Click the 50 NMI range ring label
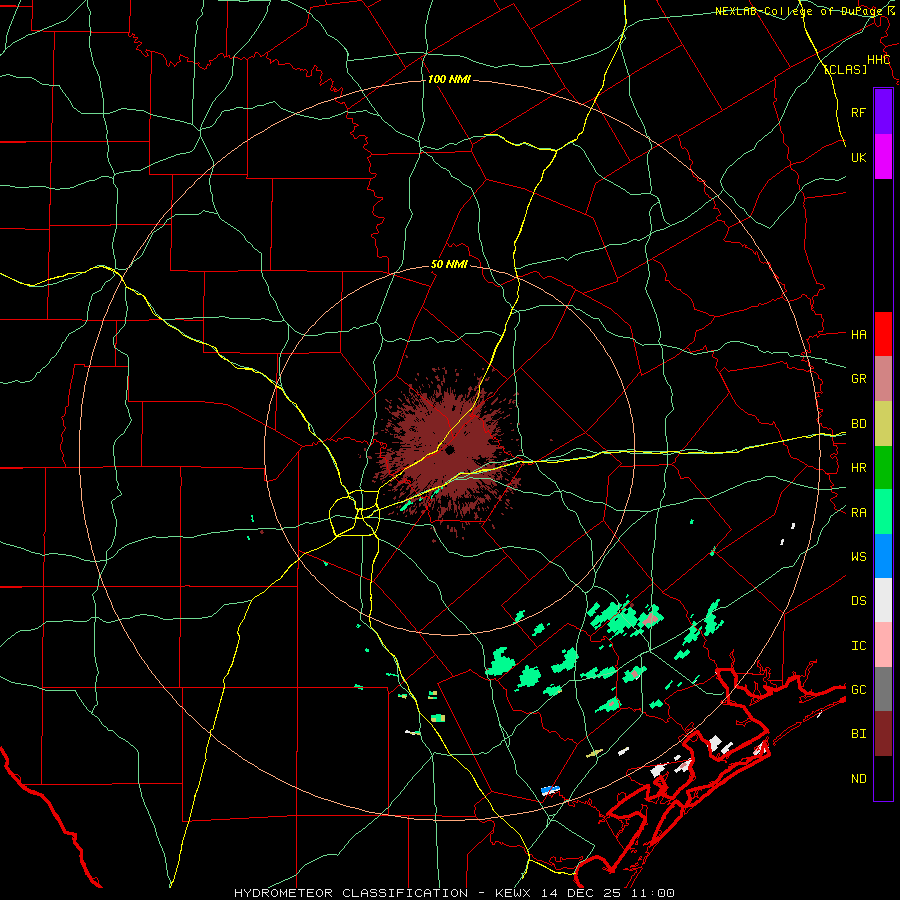 coord(449,265)
